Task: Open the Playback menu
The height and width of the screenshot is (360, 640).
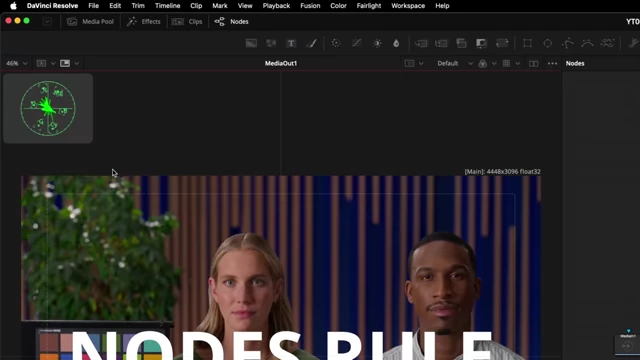Action: [x=276, y=6]
